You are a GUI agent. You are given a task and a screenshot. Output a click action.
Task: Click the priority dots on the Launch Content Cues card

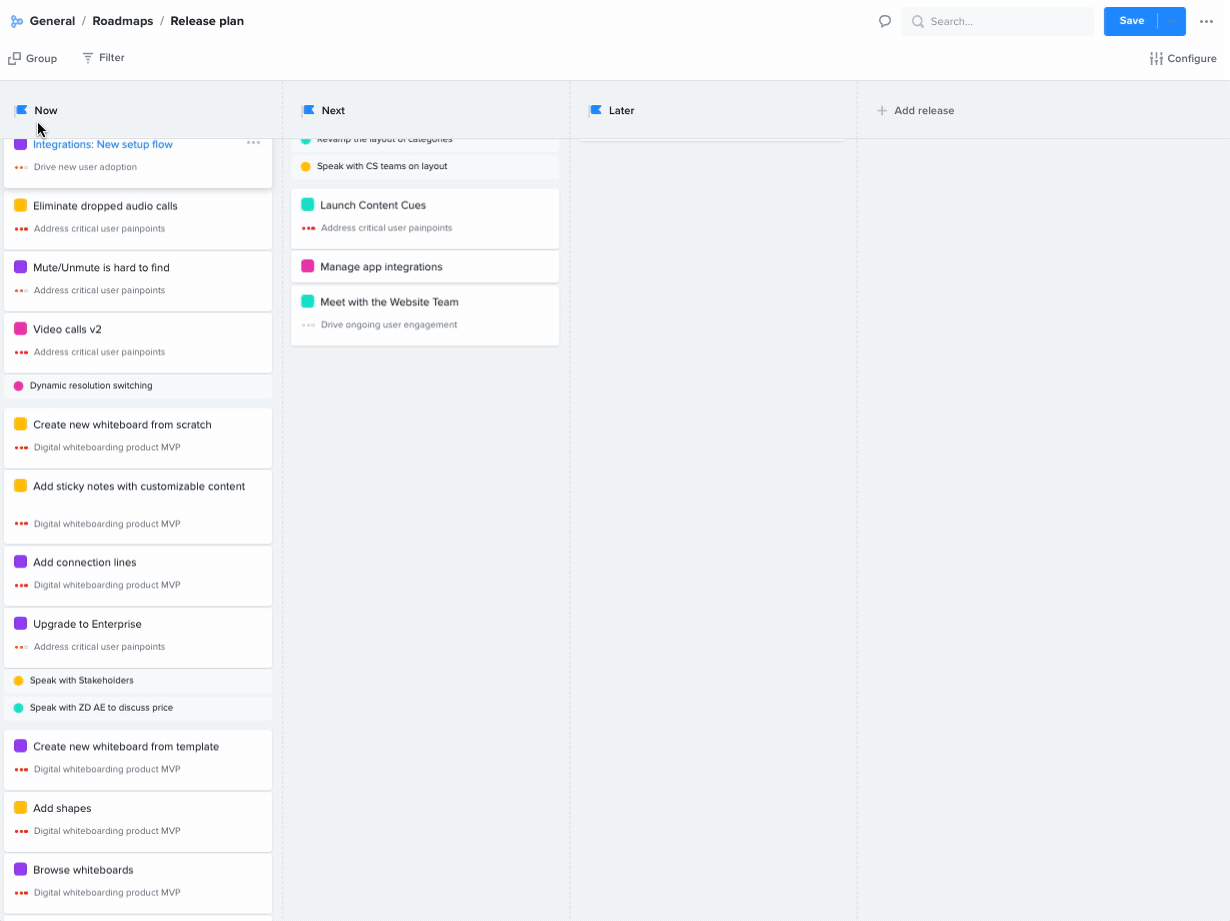coord(308,228)
